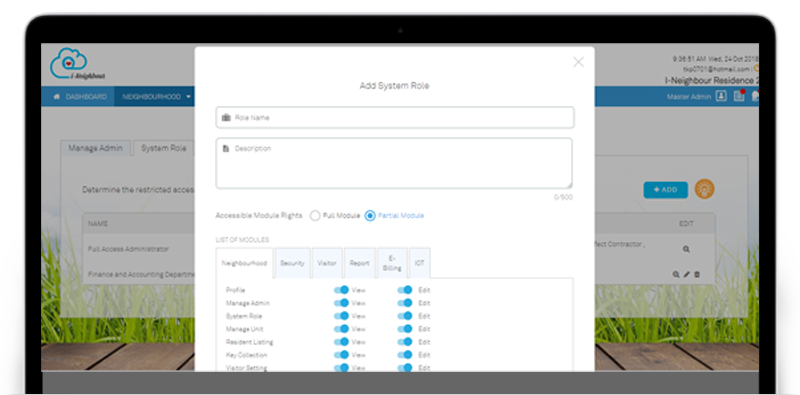Toggle View permission for Key Collection
This screenshot has height=395, width=800.
pos(341,355)
